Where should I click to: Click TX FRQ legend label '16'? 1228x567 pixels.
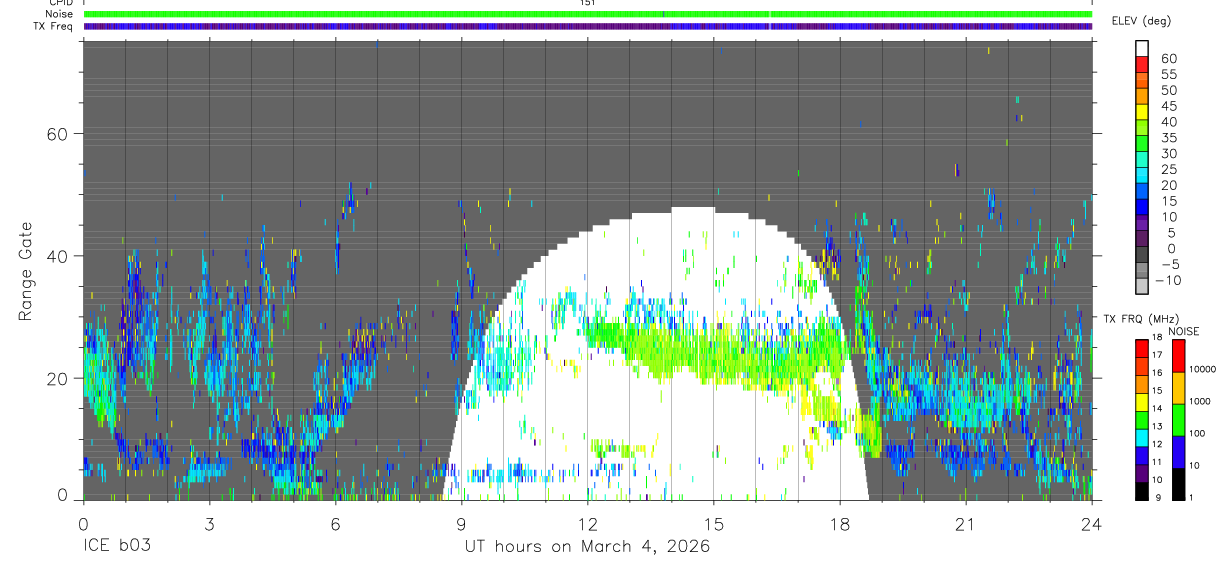pyautogui.click(x=1157, y=373)
